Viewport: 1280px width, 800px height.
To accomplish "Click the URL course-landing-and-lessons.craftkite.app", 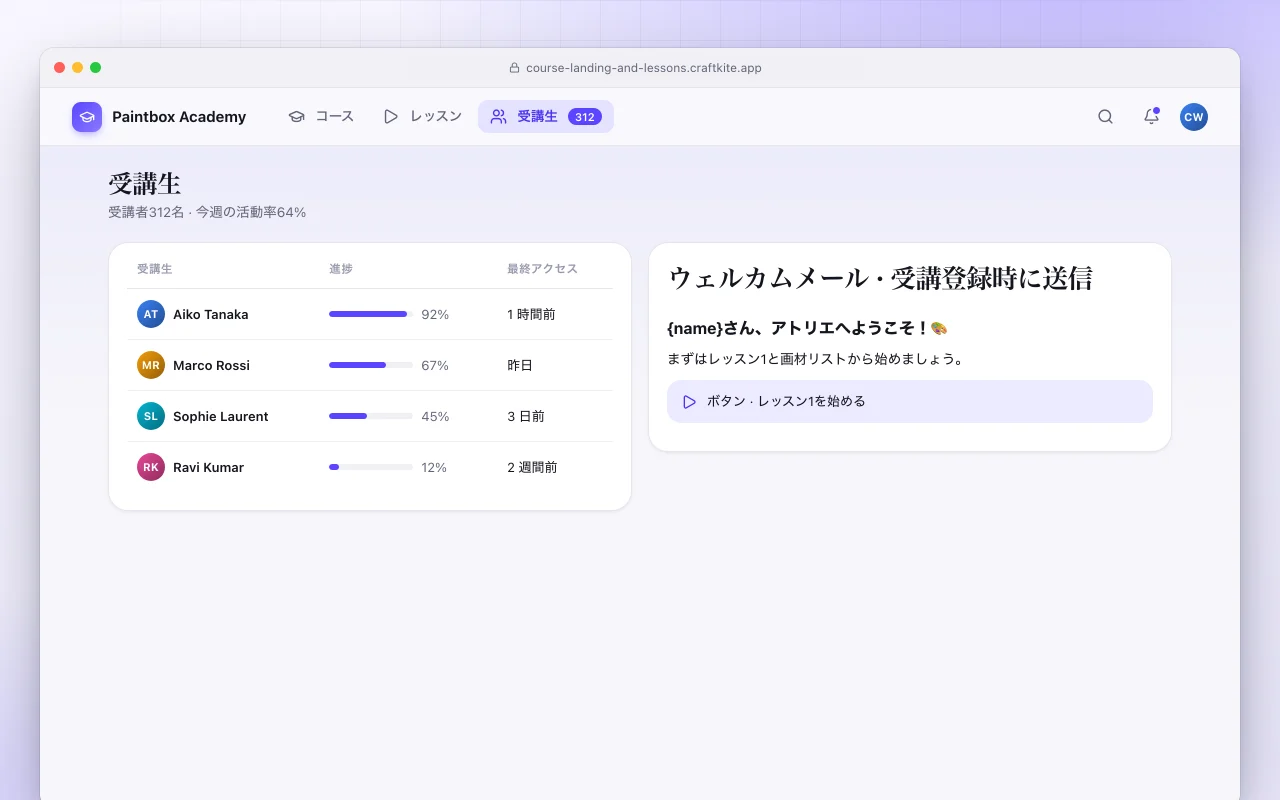I will 644,68.
